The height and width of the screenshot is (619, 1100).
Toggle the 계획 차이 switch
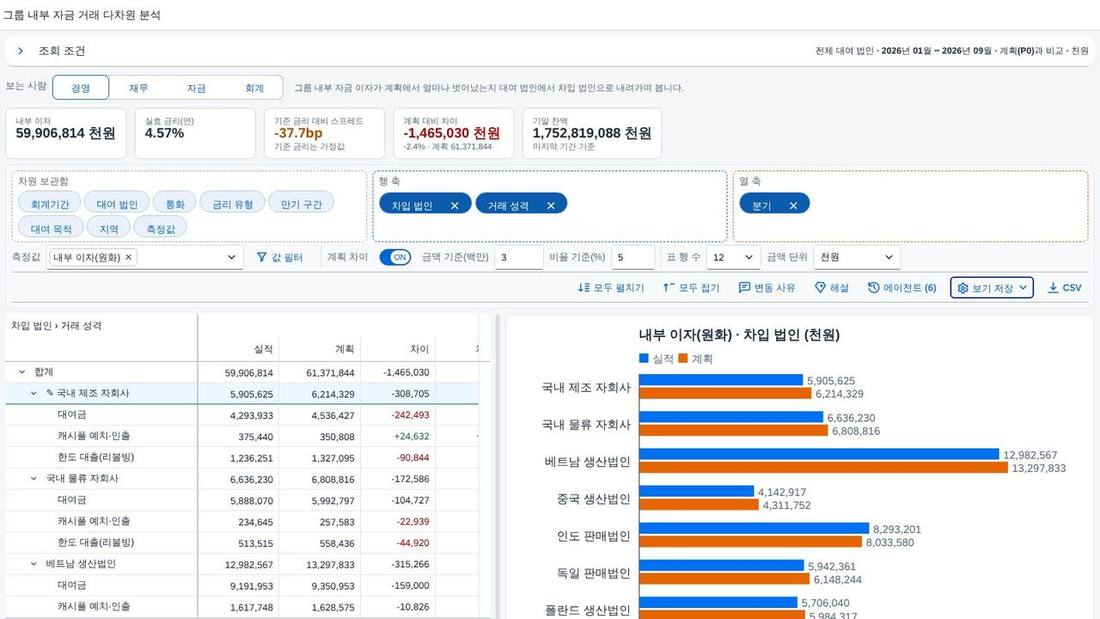395,258
